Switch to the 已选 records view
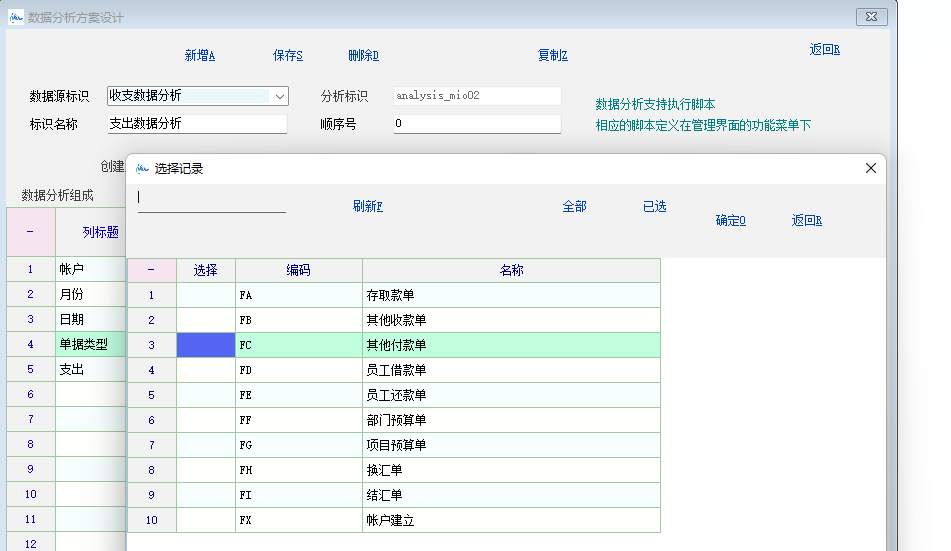 click(654, 207)
